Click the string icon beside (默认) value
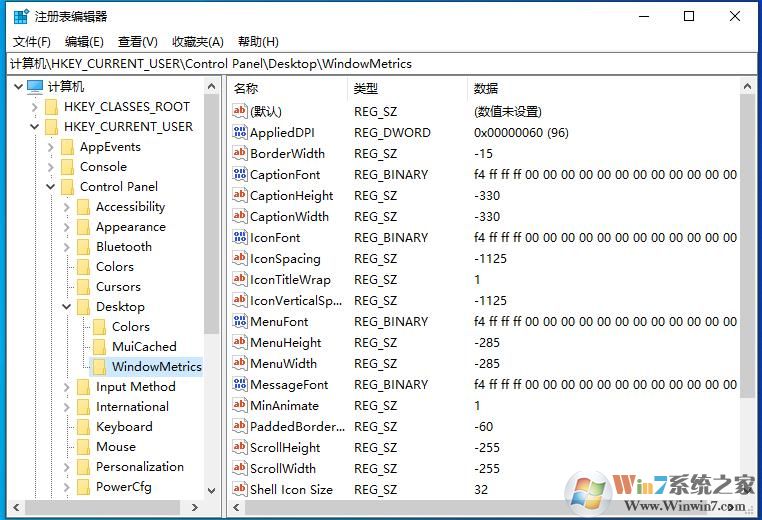This screenshot has height=520, width=762. click(x=240, y=111)
